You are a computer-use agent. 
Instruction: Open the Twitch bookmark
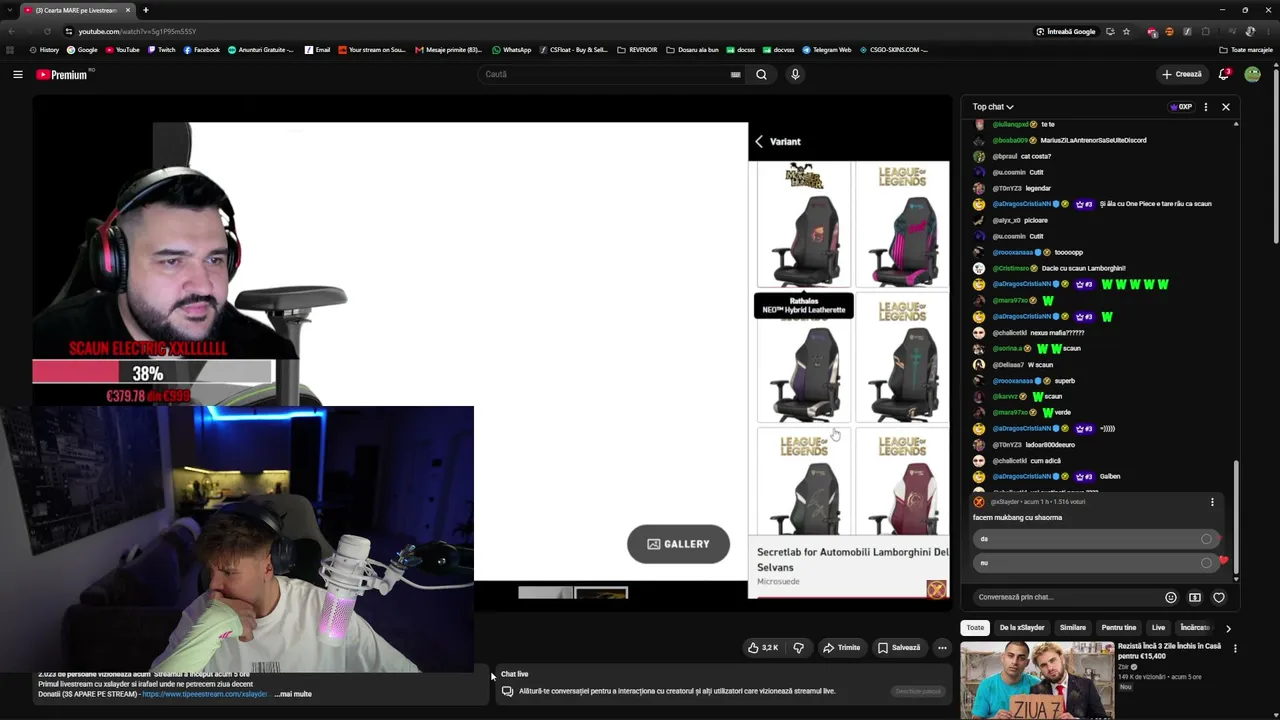pos(161,50)
